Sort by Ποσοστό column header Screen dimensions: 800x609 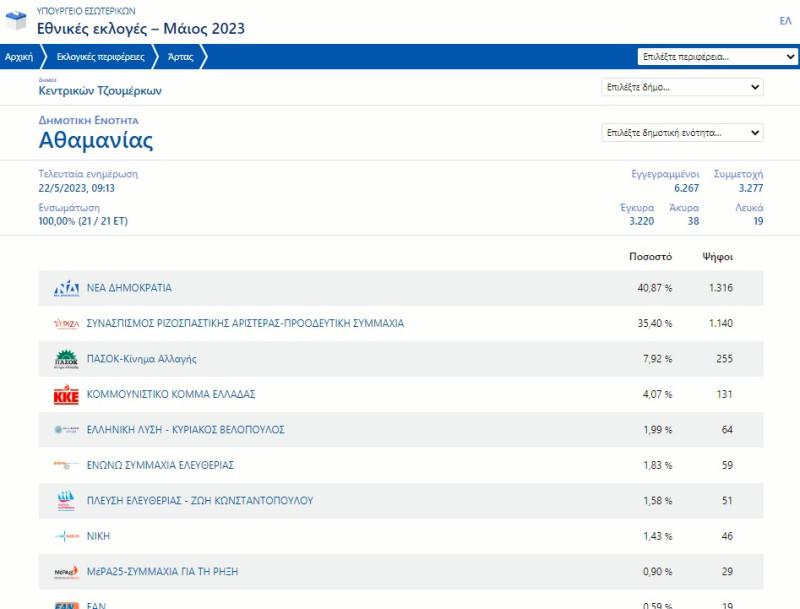point(650,257)
